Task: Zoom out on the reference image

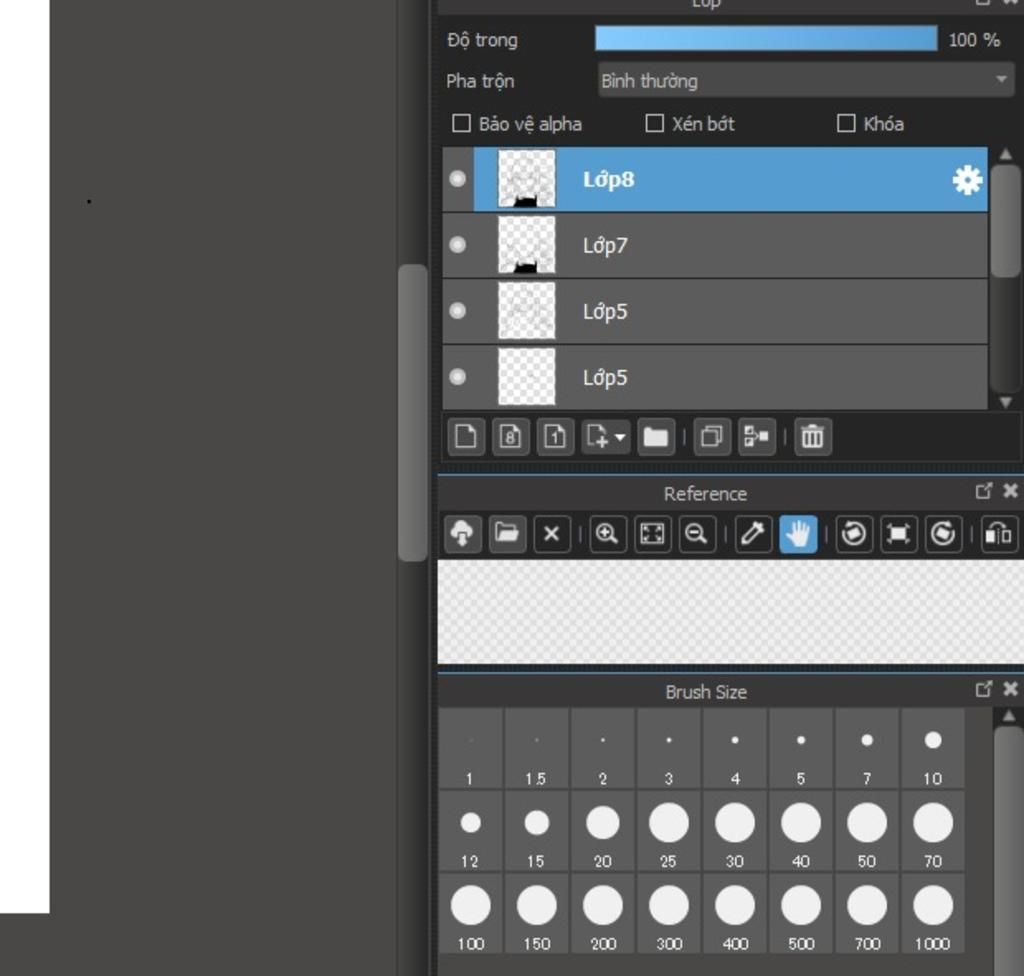Action: (x=696, y=534)
